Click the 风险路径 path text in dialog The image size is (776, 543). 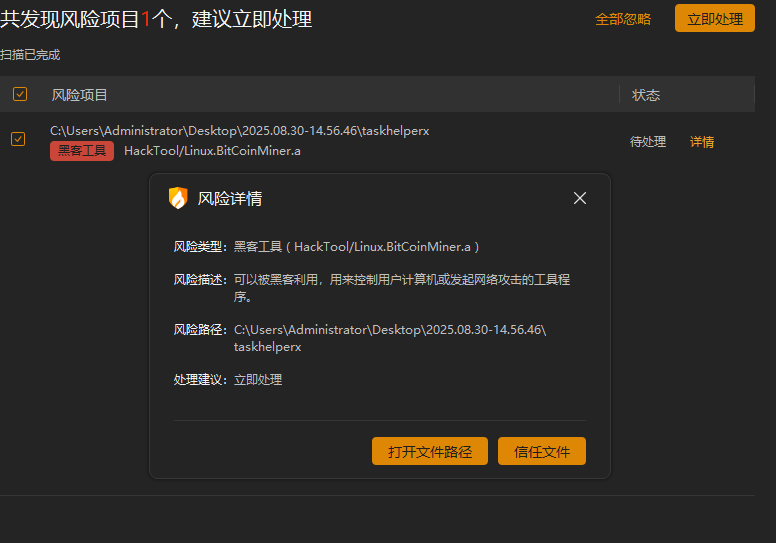click(x=390, y=338)
